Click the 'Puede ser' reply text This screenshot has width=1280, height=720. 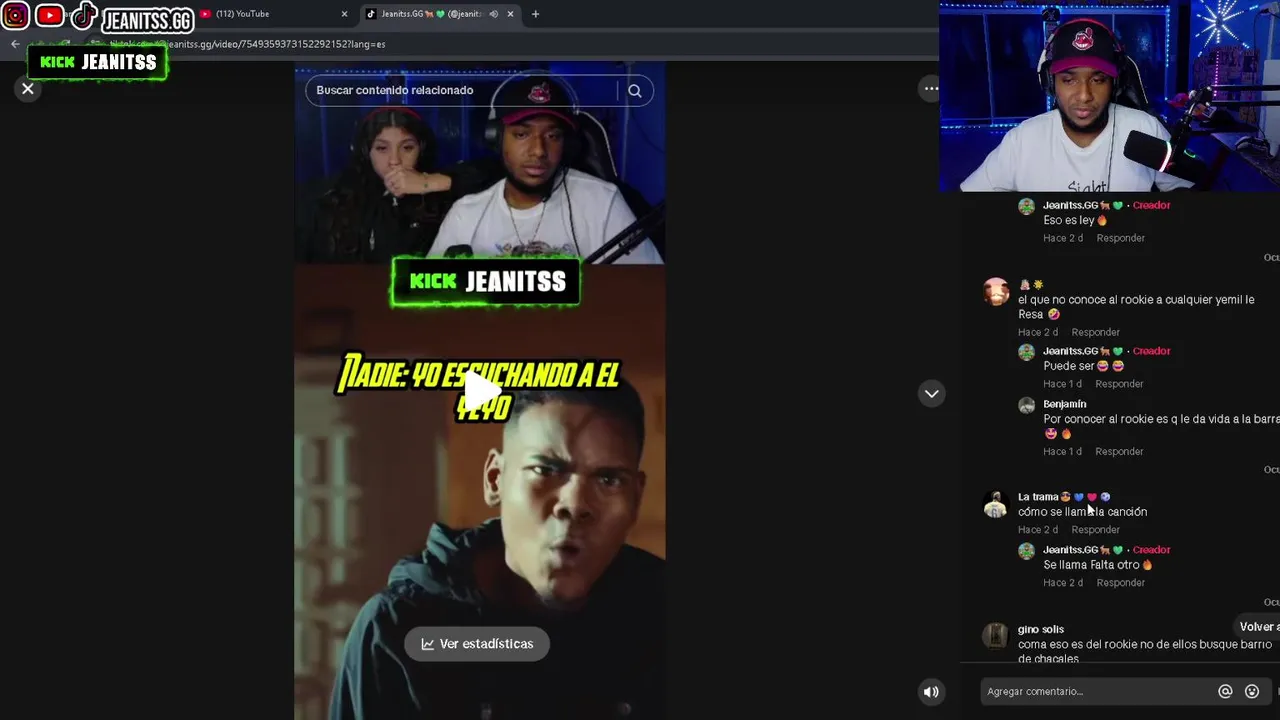pos(1083,366)
